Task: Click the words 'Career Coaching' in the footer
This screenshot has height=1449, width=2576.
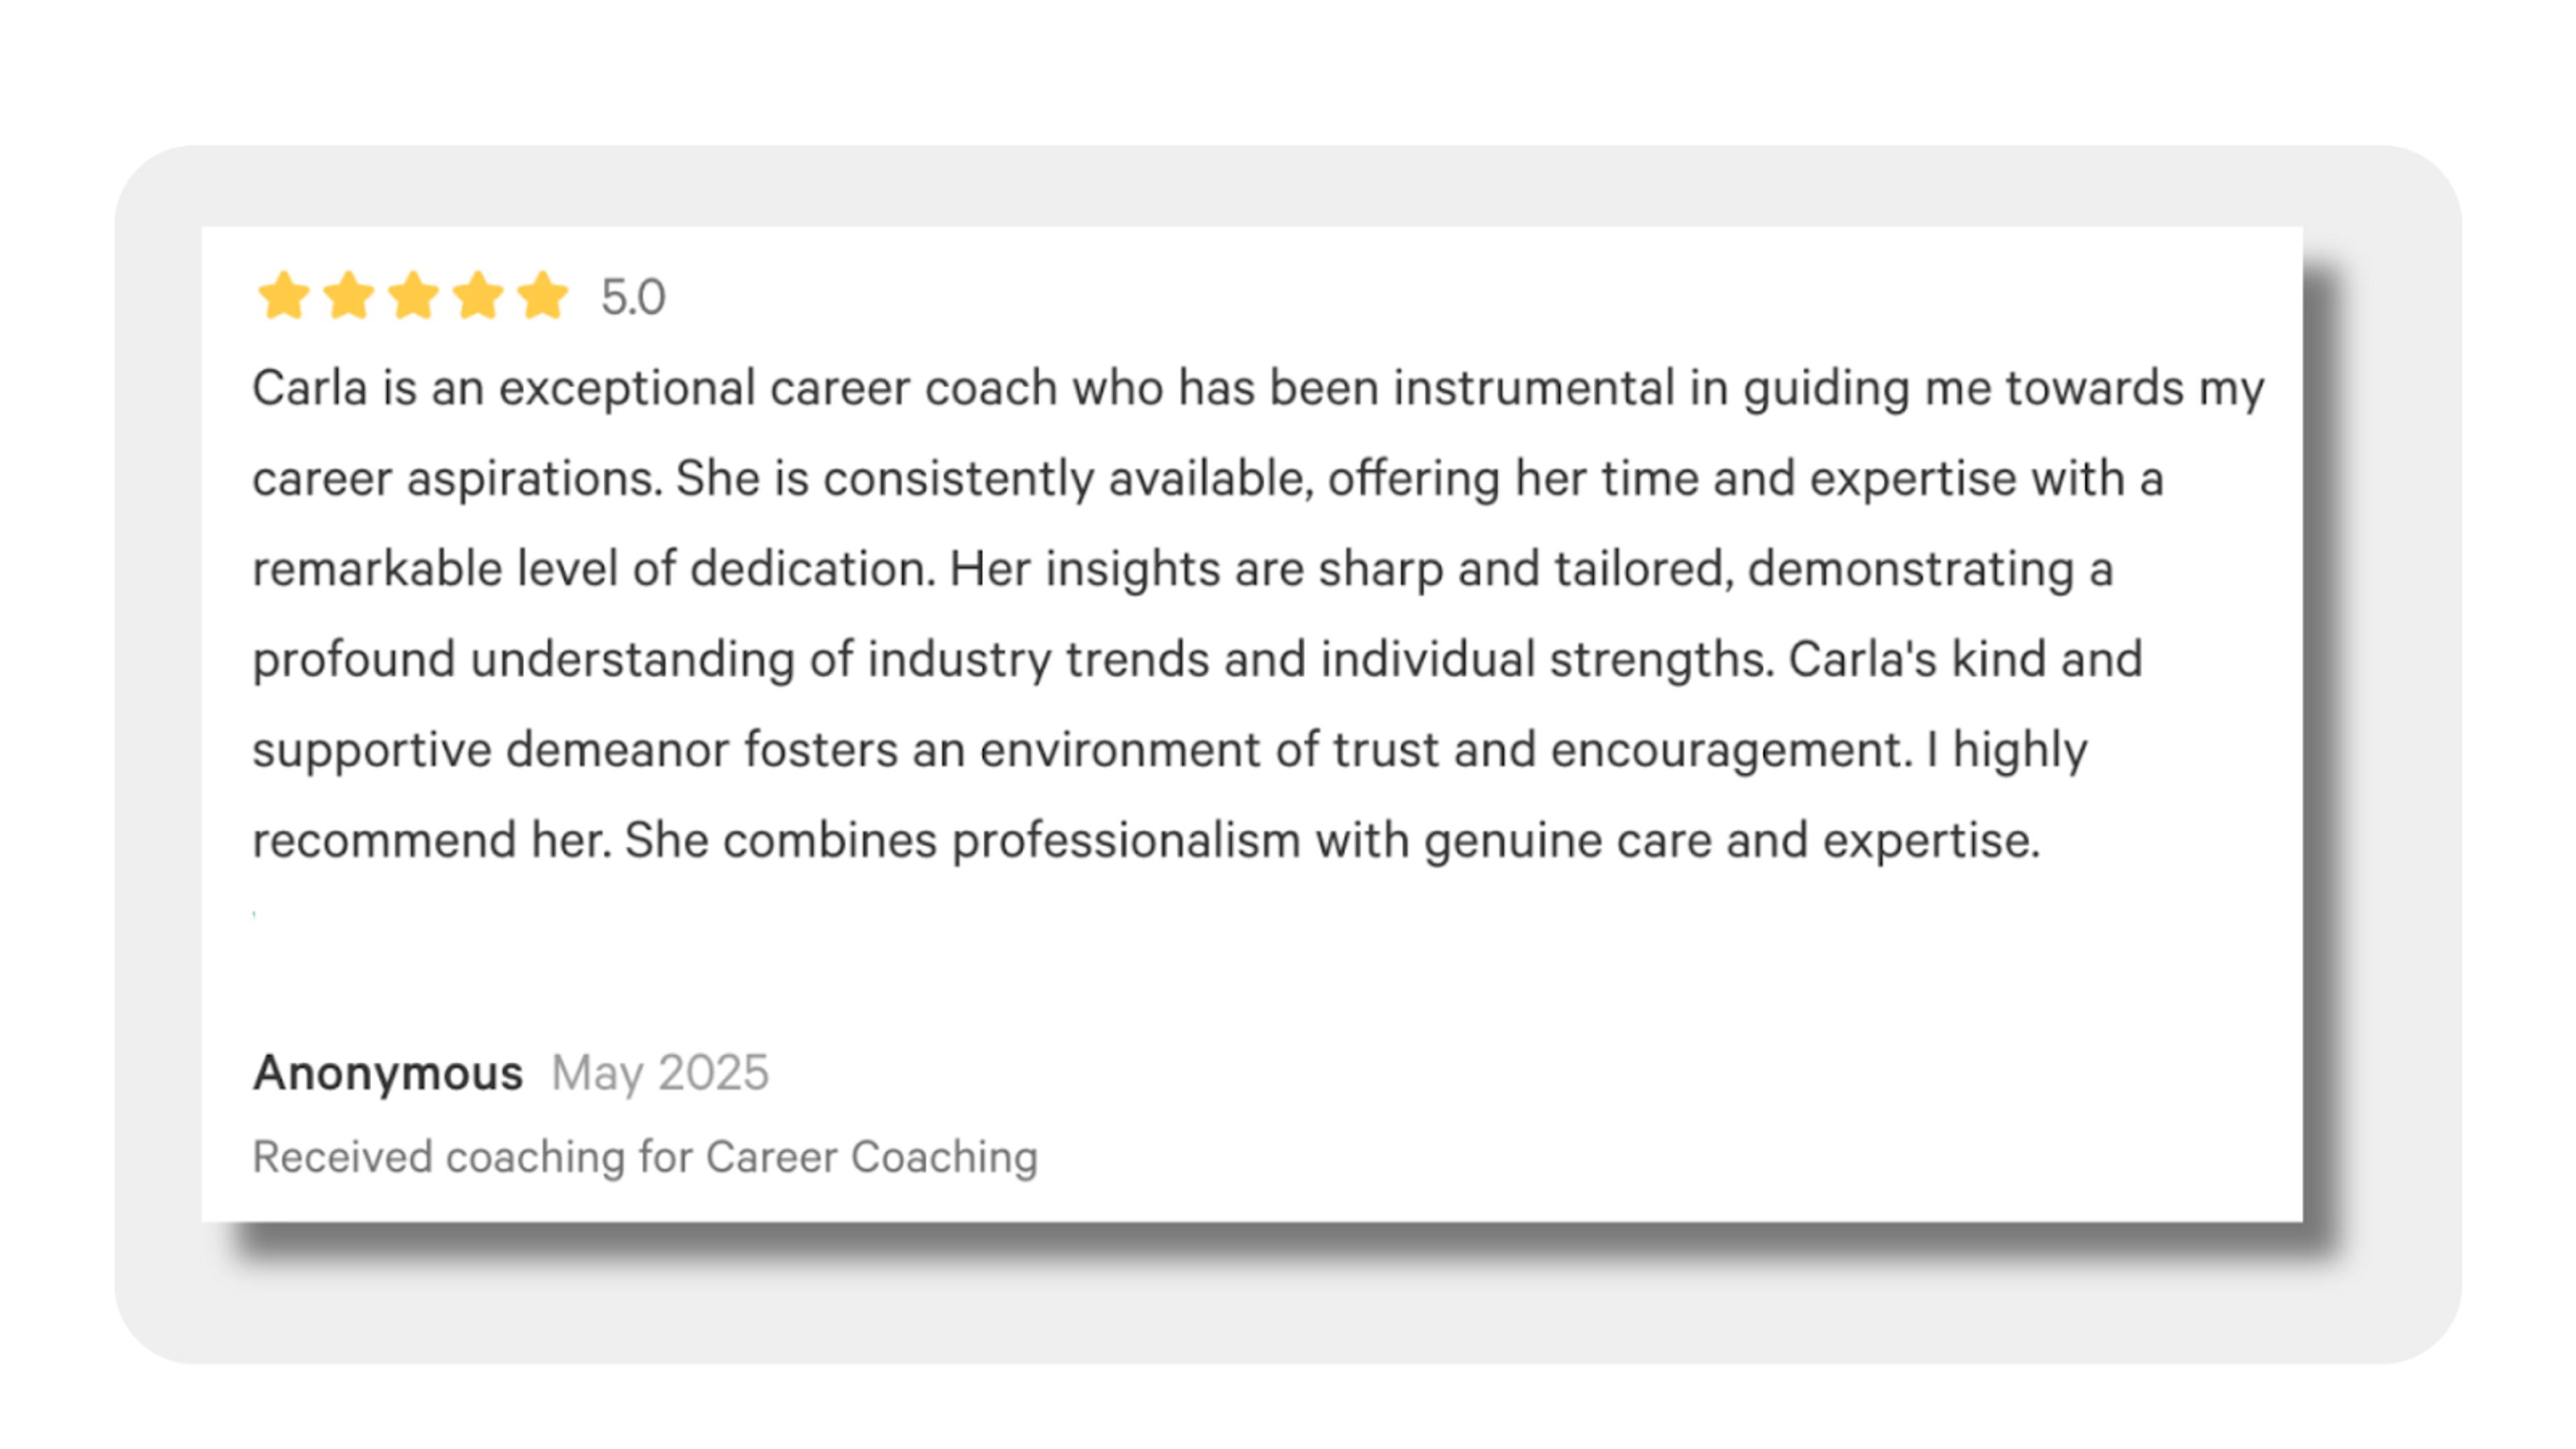Action: pos(872,1157)
